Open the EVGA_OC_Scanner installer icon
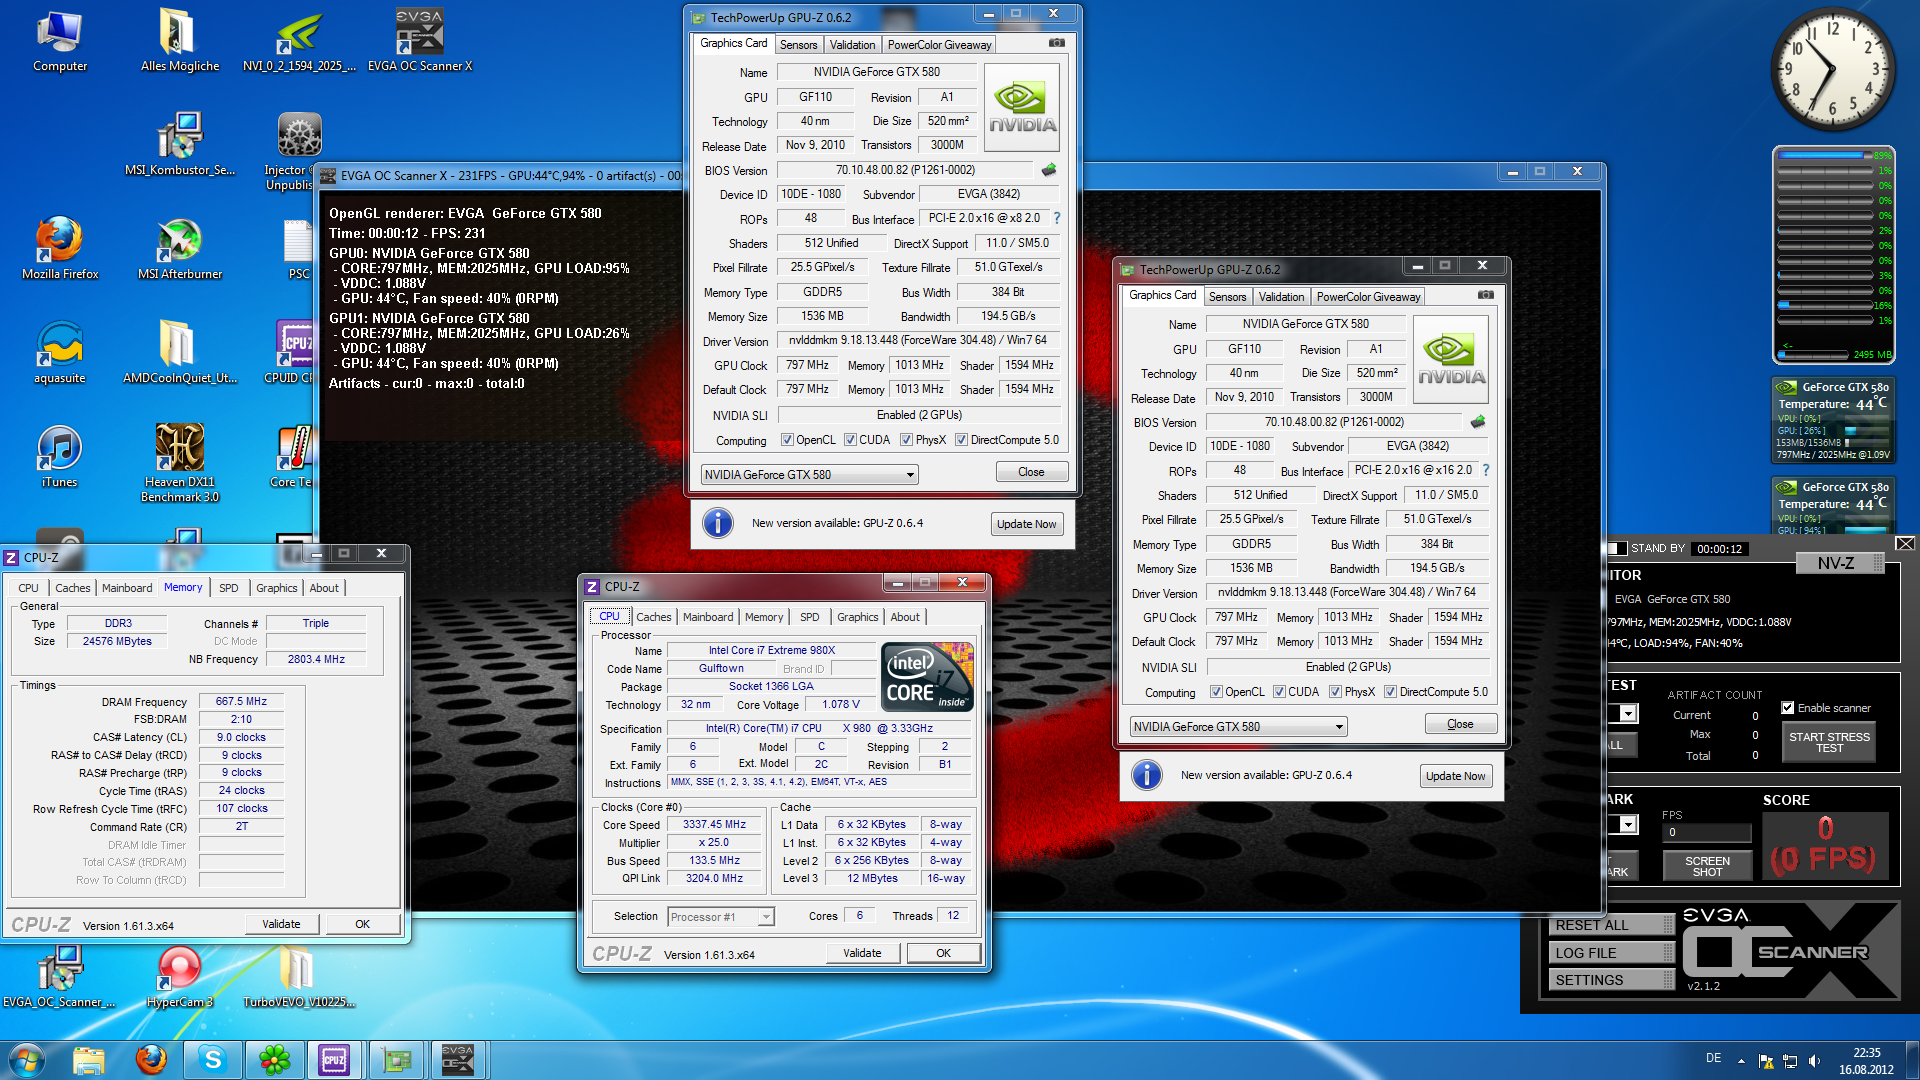Screen dimensions: 1920x1080 [x=60, y=977]
